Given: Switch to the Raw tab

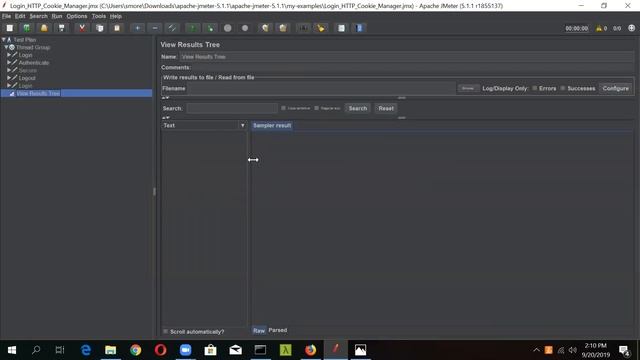Looking at the screenshot, I should click(259, 330).
